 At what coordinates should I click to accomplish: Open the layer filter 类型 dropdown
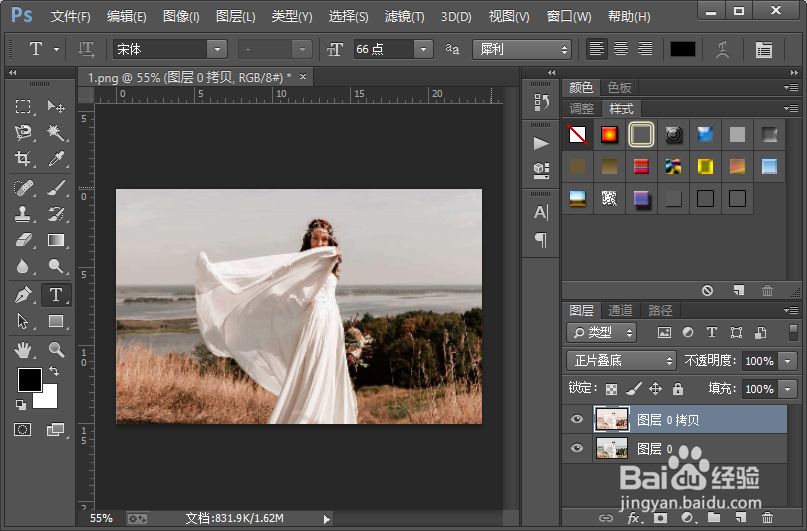[x=601, y=333]
